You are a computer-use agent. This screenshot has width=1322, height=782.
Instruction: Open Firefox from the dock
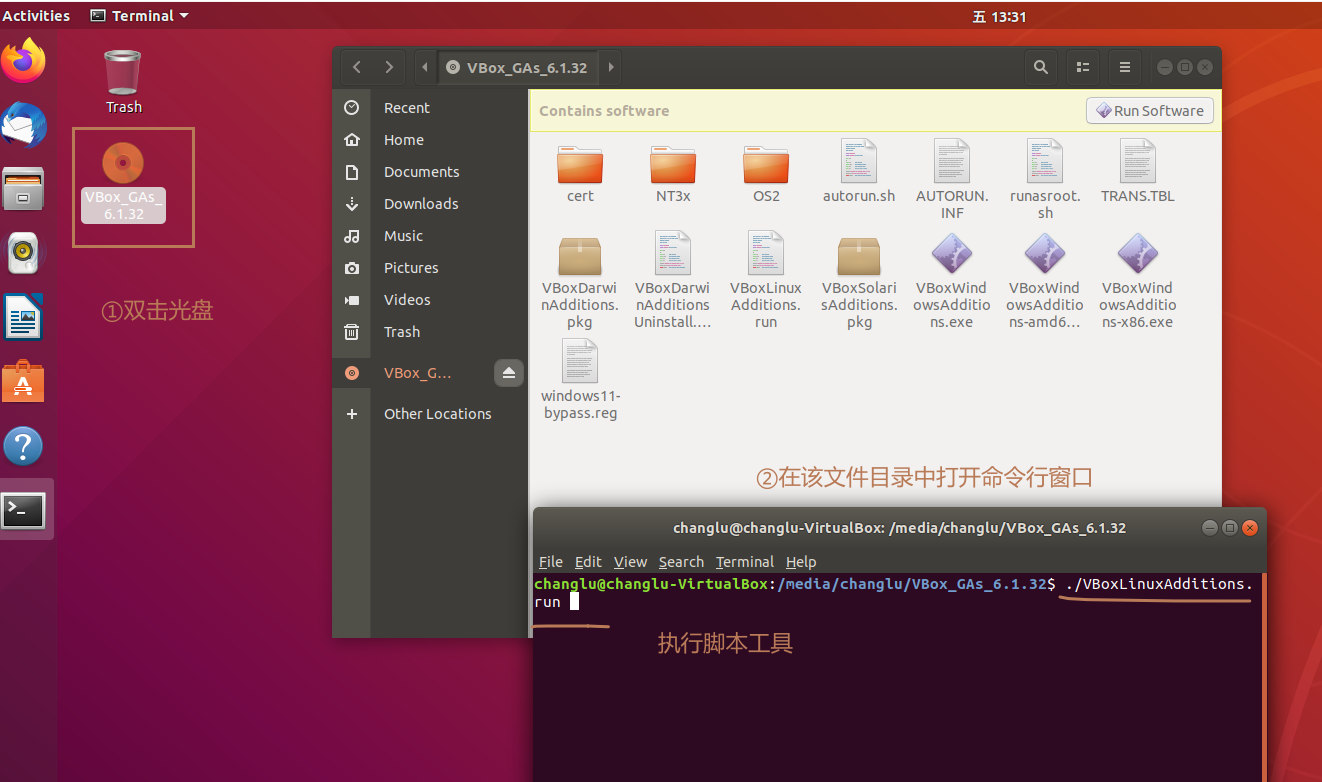click(23, 60)
